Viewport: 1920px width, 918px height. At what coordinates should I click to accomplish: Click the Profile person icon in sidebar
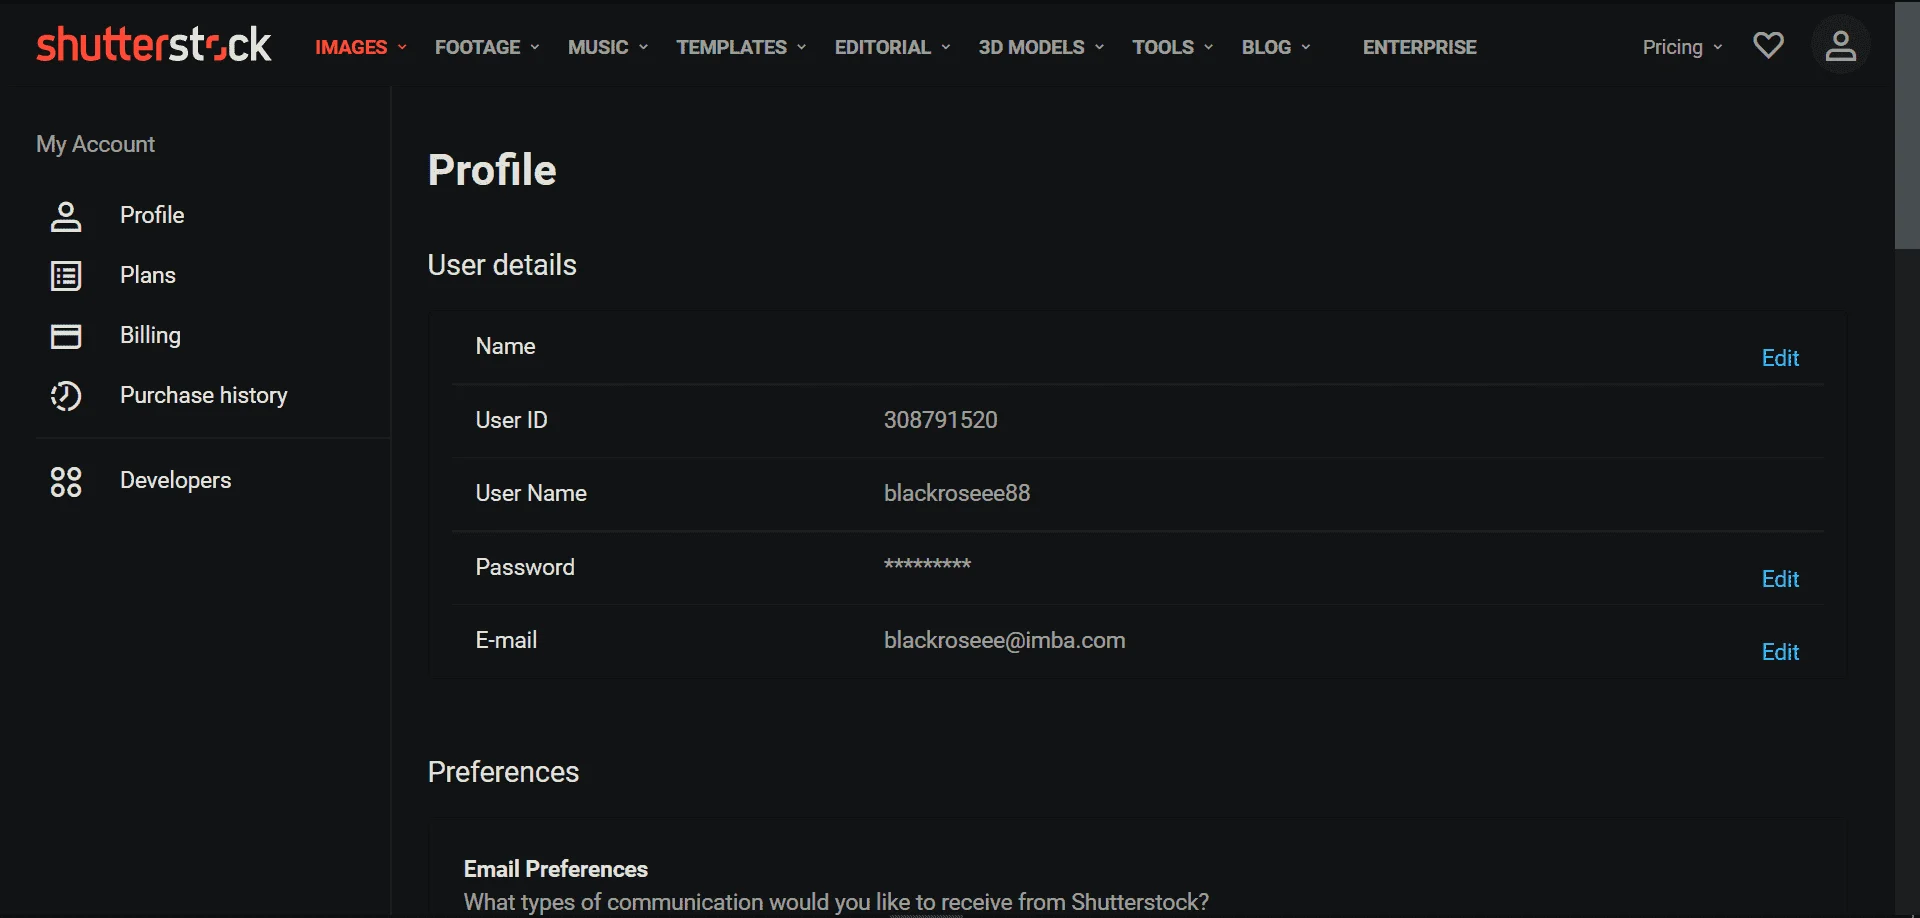click(x=66, y=216)
